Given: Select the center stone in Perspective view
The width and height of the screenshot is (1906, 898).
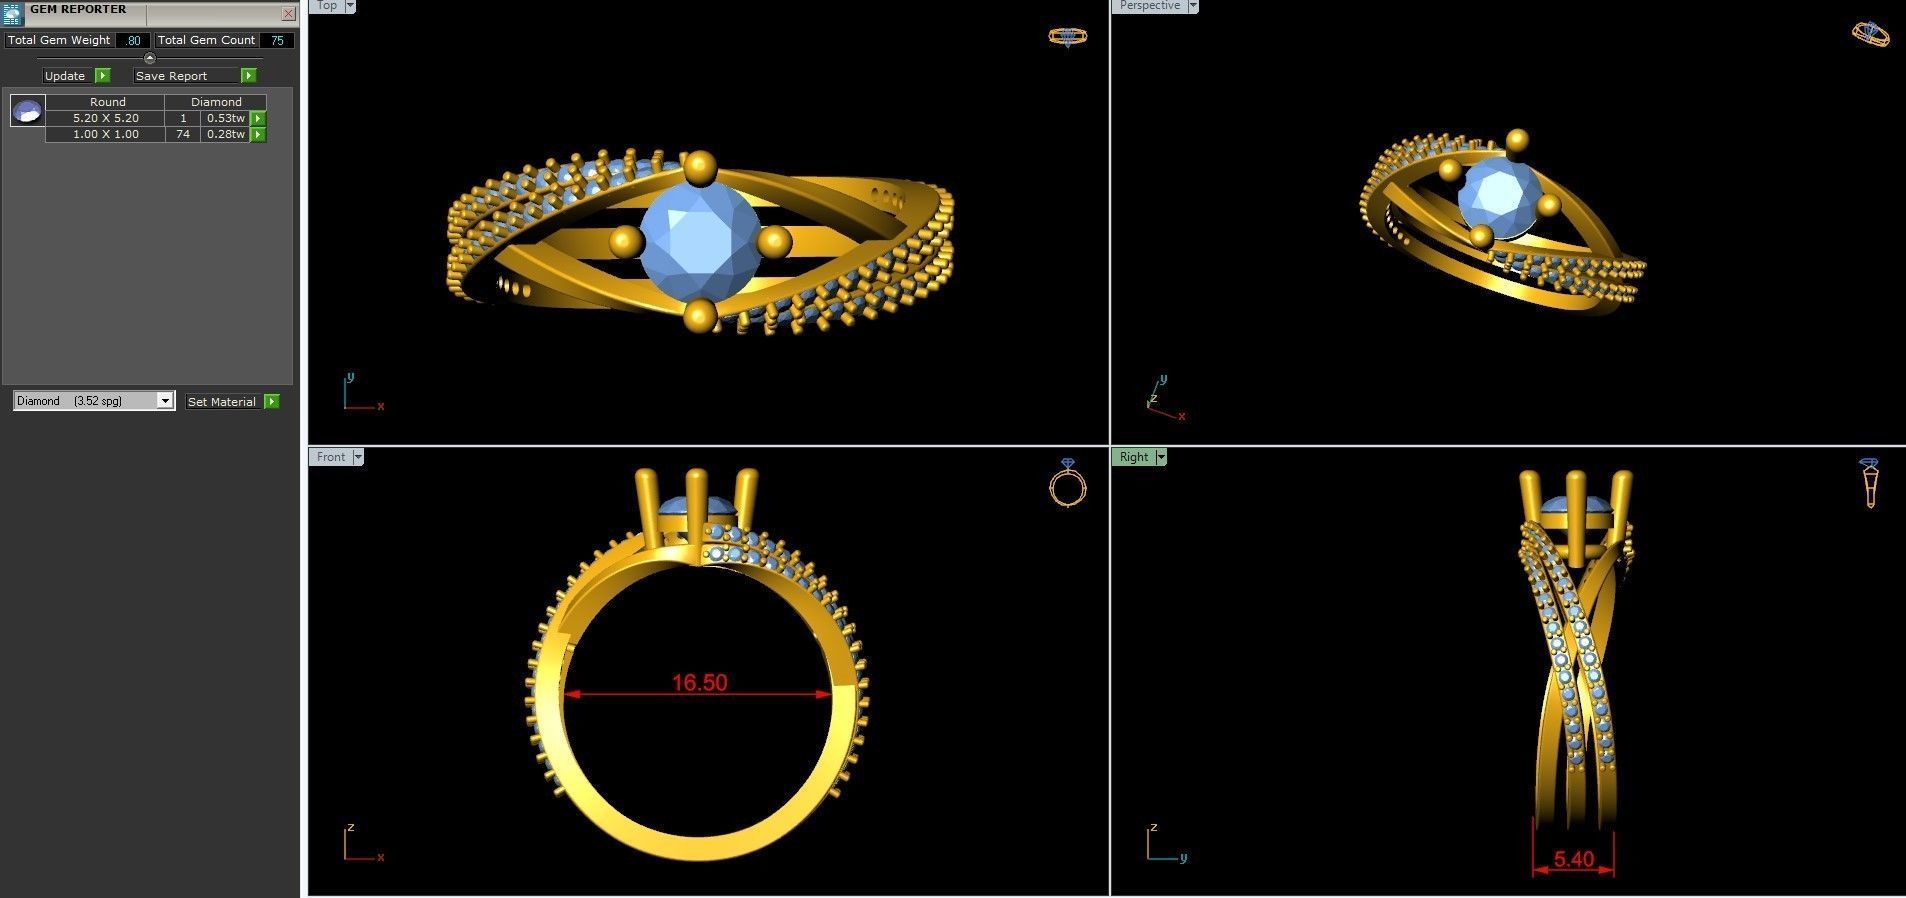Looking at the screenshot, I should click(x=1498, y=198).
